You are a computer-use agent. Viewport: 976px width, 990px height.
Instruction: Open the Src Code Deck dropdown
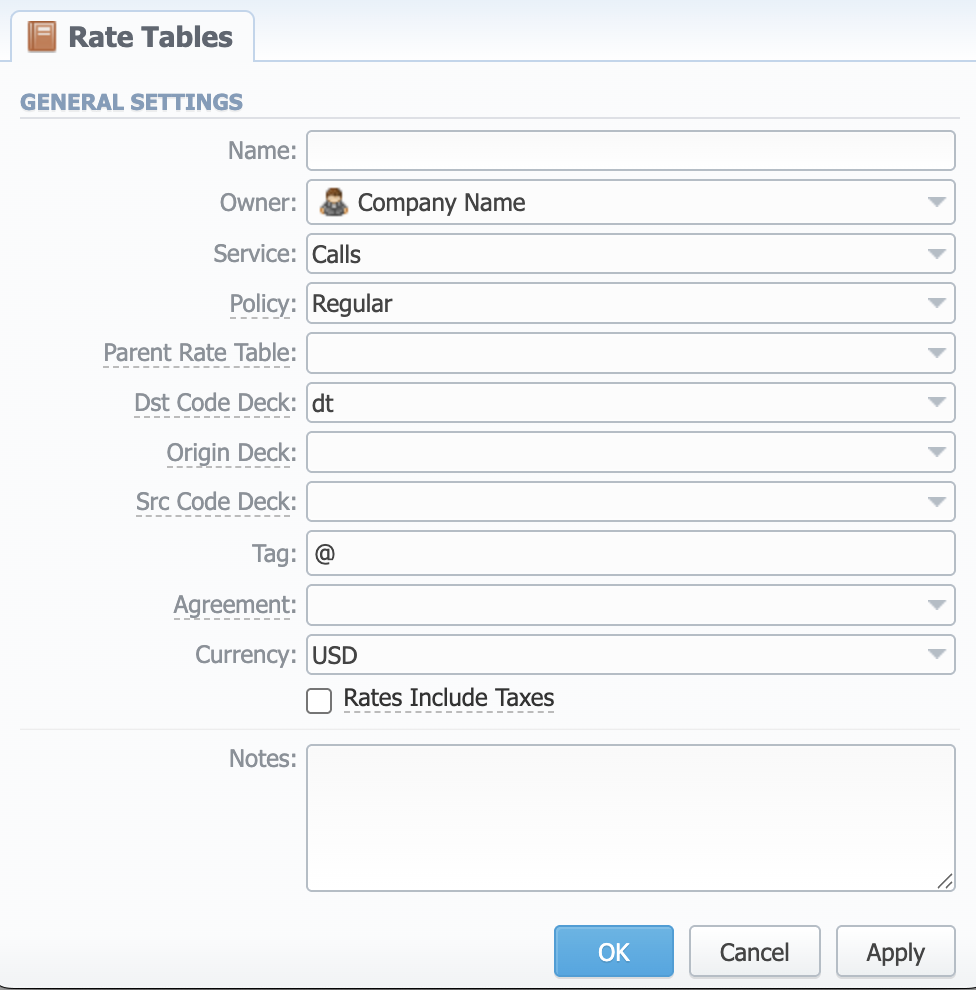[x=937, y=501]
